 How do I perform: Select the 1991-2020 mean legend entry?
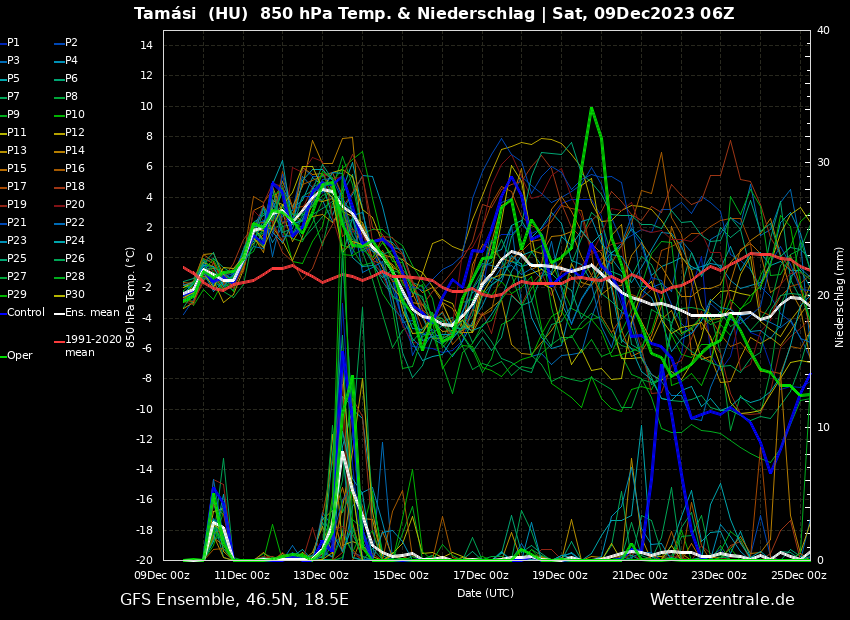93,346
